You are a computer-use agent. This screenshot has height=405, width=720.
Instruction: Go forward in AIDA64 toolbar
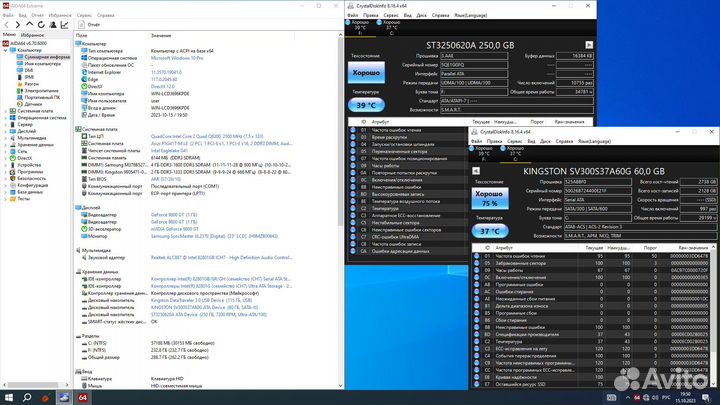pyautogui.click(x=17, y=25)
